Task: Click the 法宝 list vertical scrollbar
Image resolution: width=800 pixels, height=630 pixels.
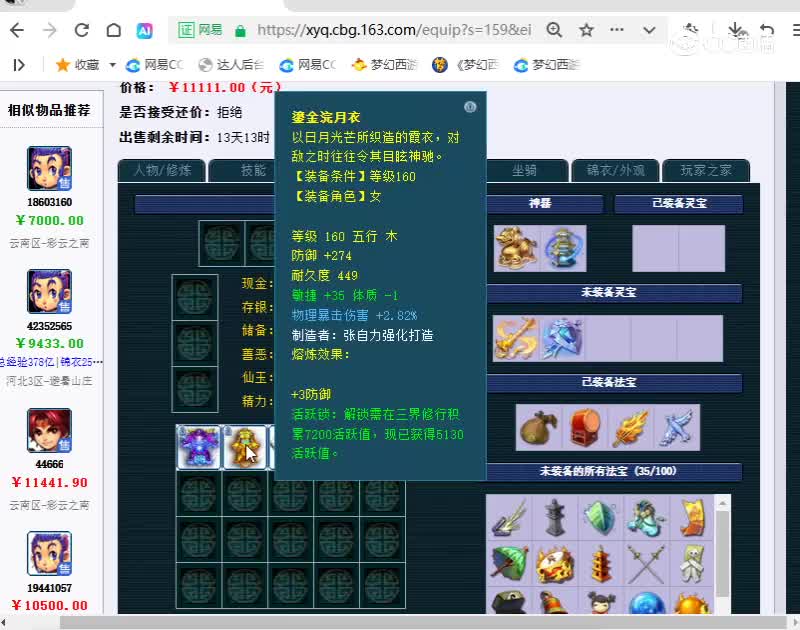Action: click(722, 553)
